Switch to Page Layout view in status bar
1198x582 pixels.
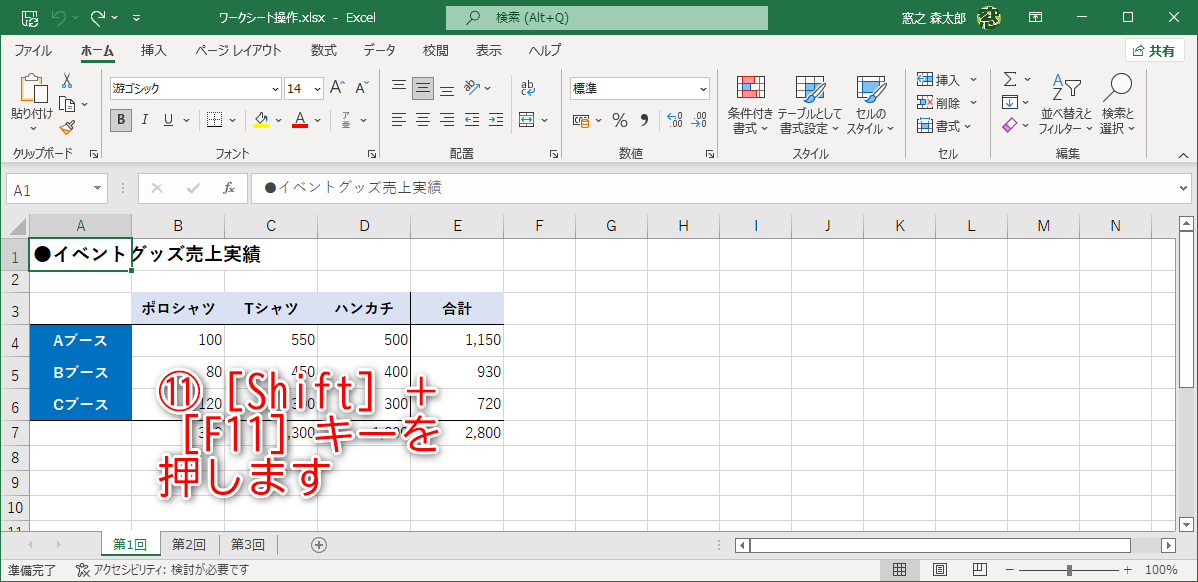pyautogui.click(x=941, y=570)
